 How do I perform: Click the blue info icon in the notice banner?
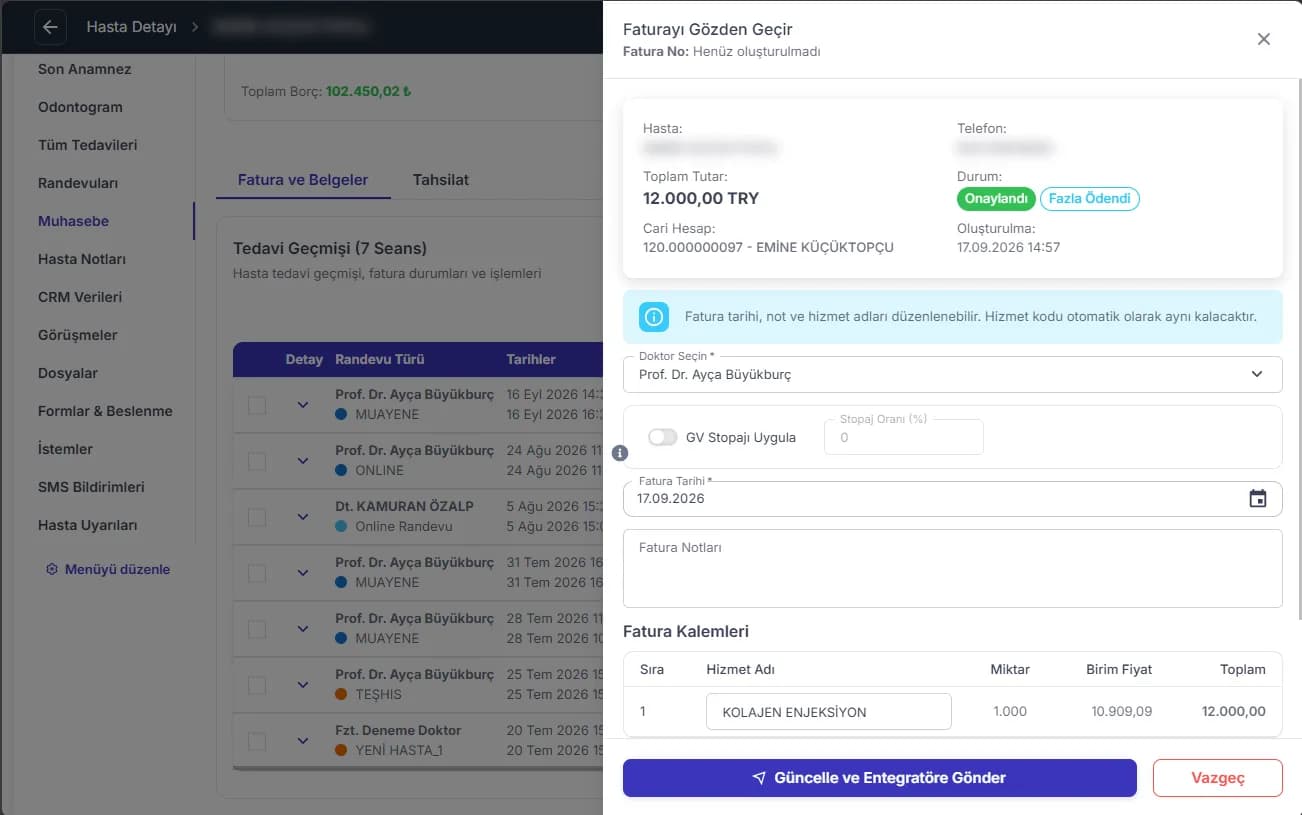654,317
